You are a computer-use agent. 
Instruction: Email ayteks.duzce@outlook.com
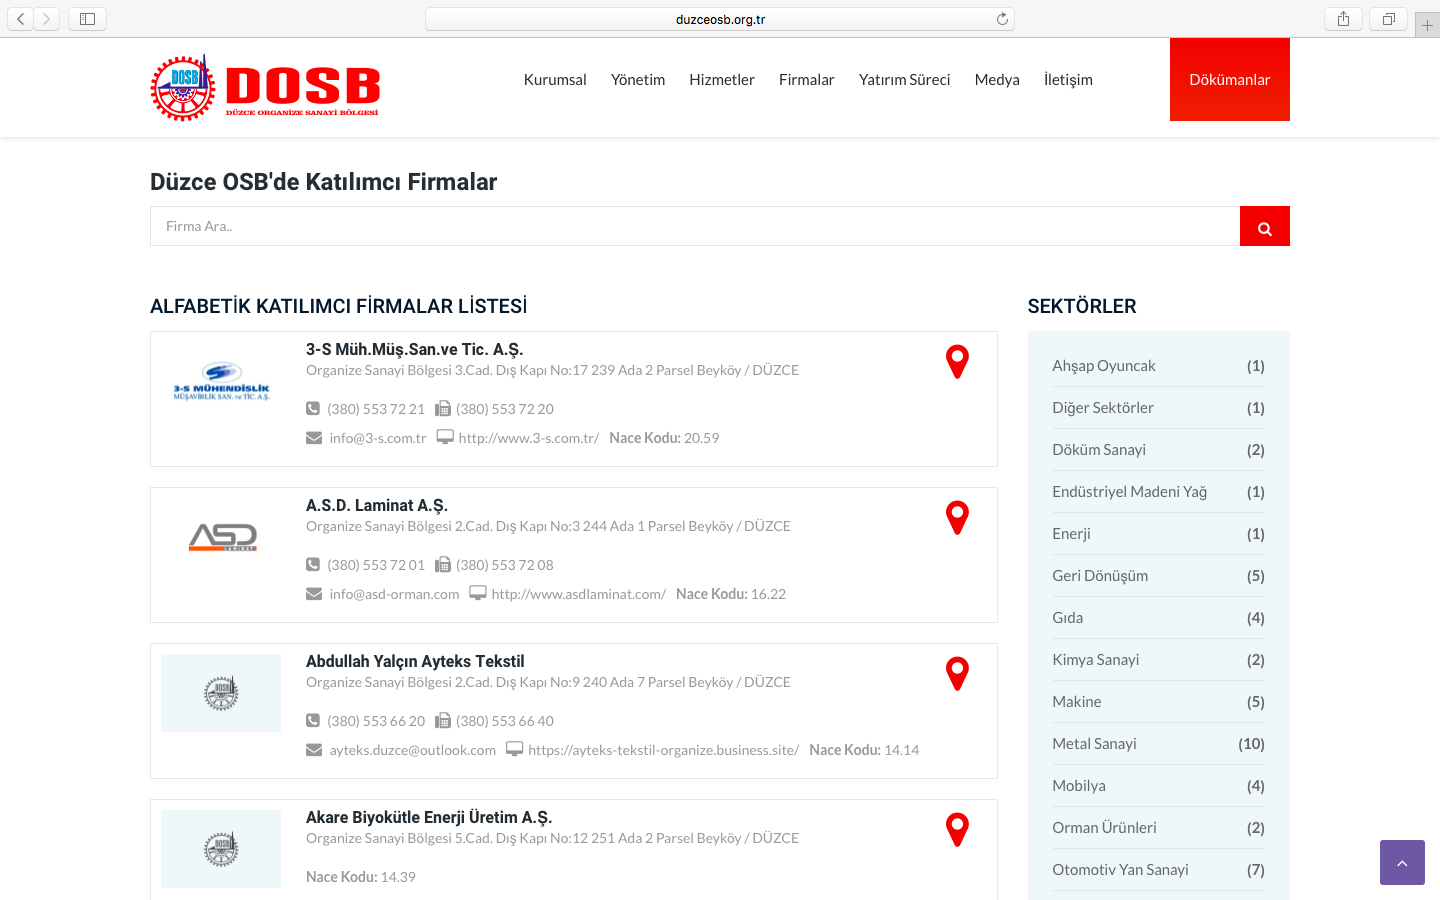coord(413,750)
